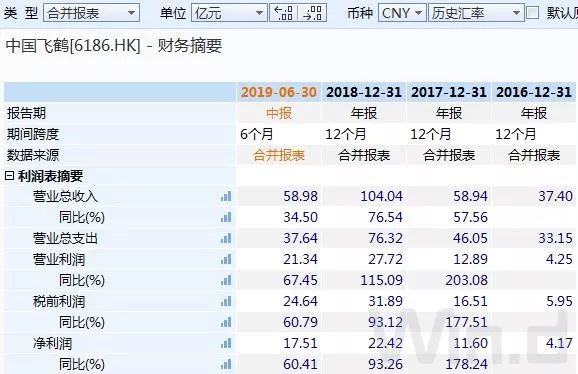Select net profit value 17.51
The image size is (578, 374).
point(300,343)
